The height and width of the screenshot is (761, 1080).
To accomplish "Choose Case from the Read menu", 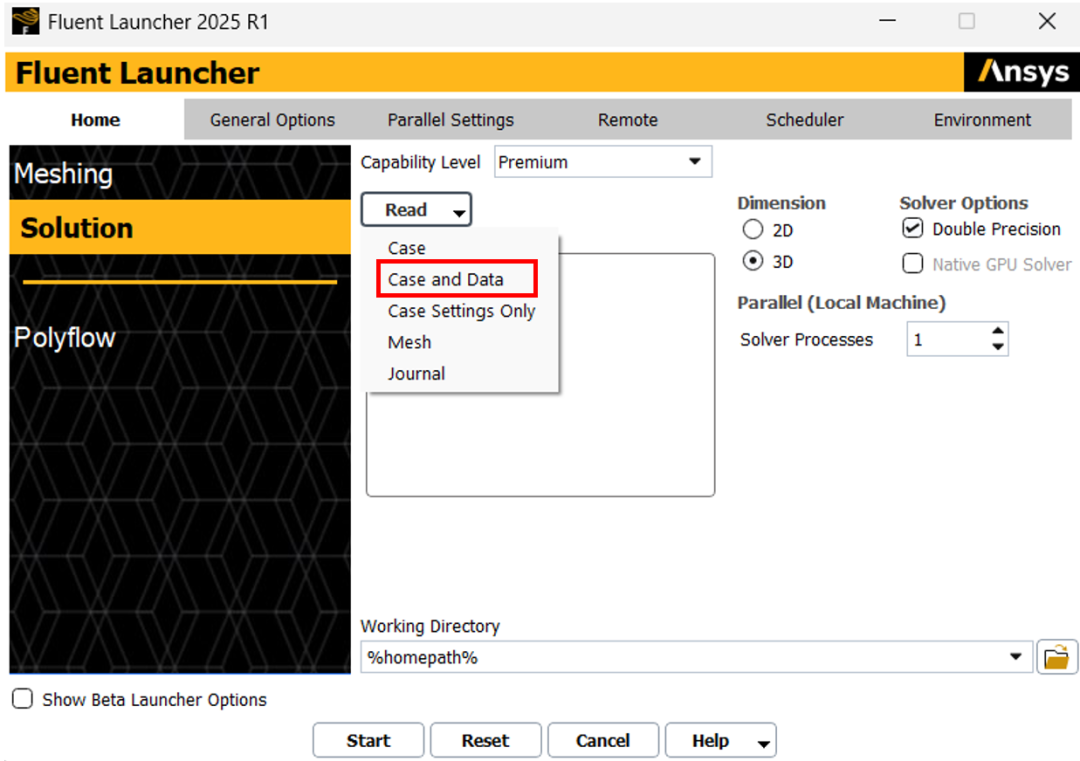I will pos(406,248).
